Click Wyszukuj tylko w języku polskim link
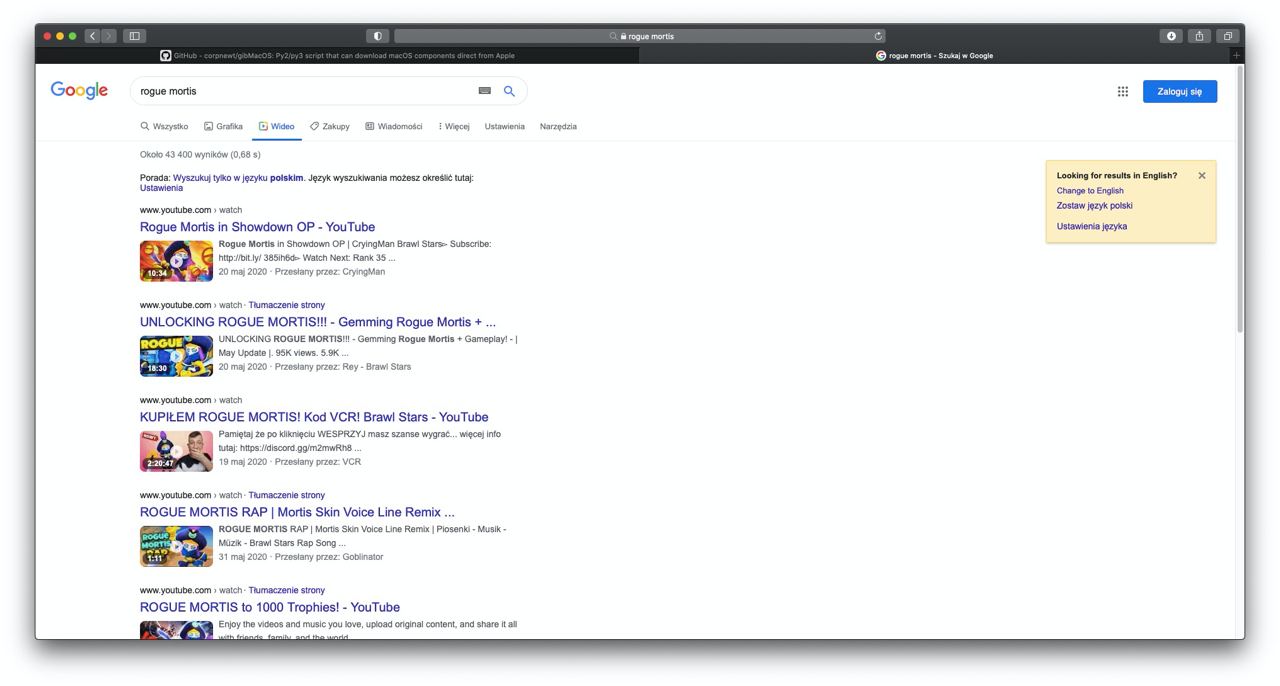Image resolution: width=1280 pixels, height=686 pixels. (x=238, y=178)
